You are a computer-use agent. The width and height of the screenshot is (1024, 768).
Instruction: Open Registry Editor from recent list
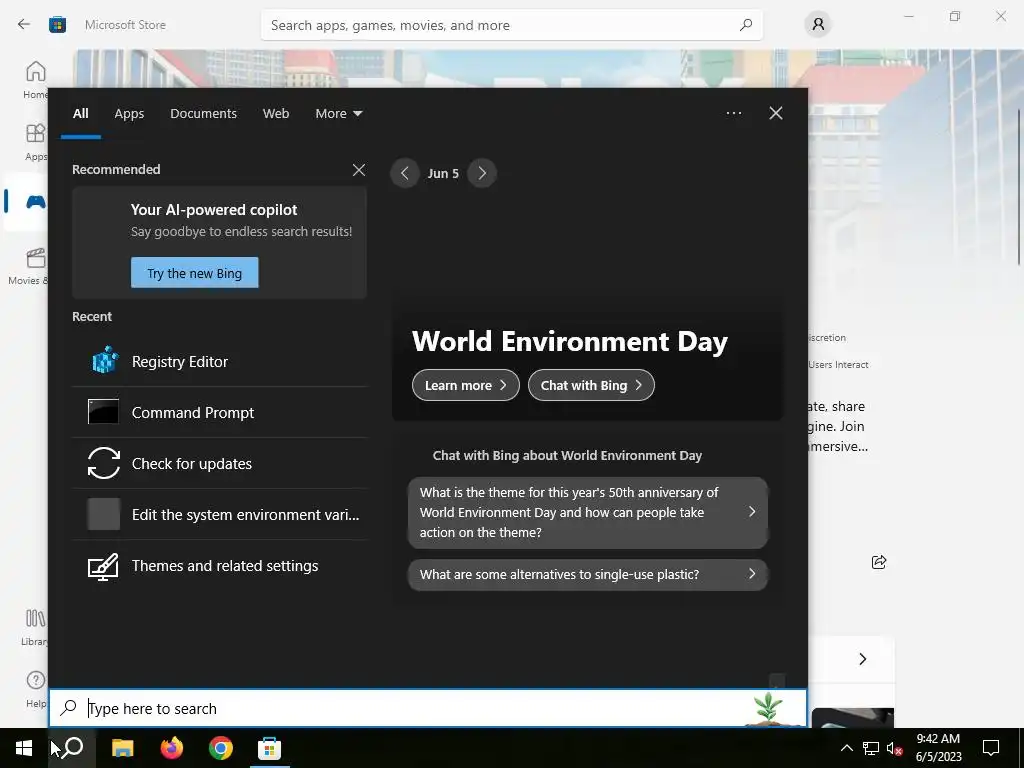click(x=220, y=361)
